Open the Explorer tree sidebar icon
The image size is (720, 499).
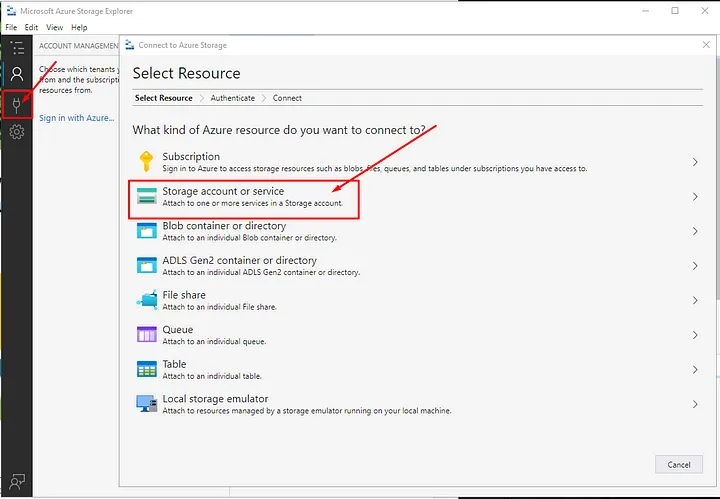click(x=17, y=47)
